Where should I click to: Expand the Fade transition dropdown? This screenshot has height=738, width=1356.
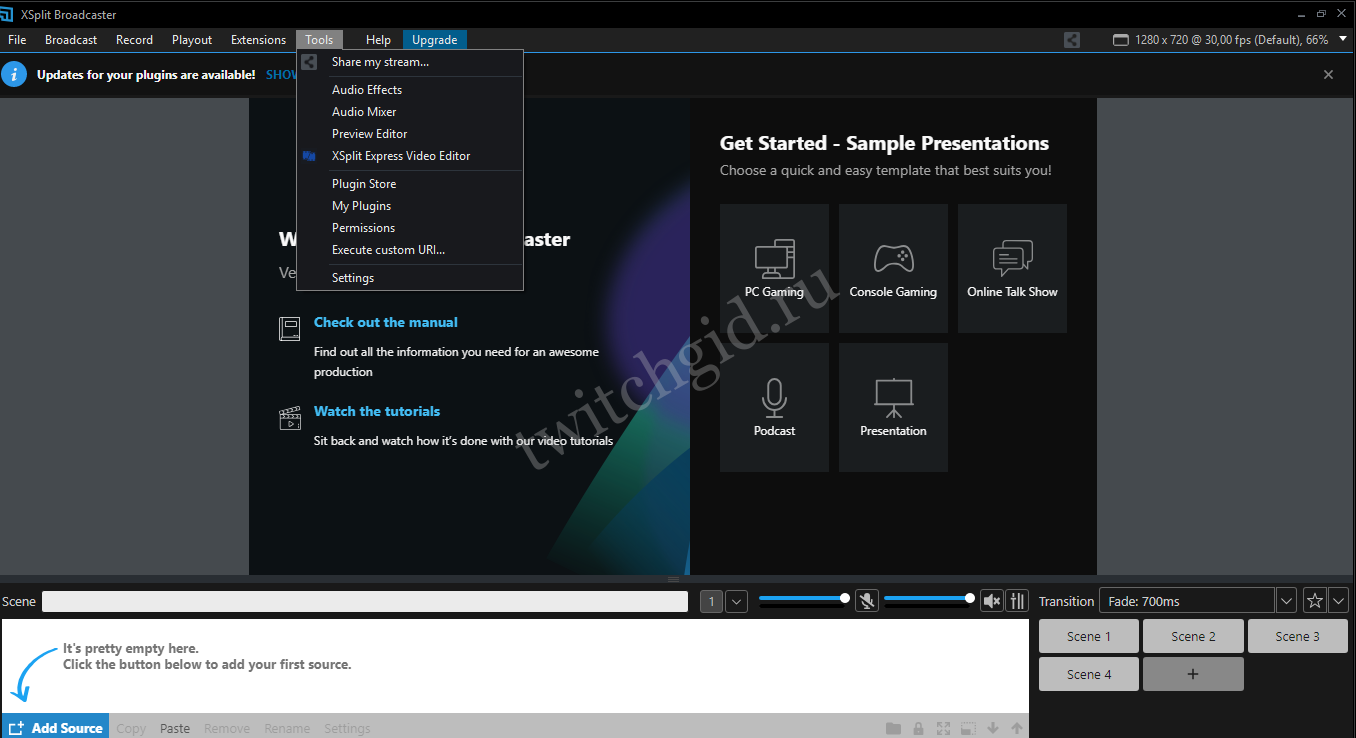point(1287,601)
